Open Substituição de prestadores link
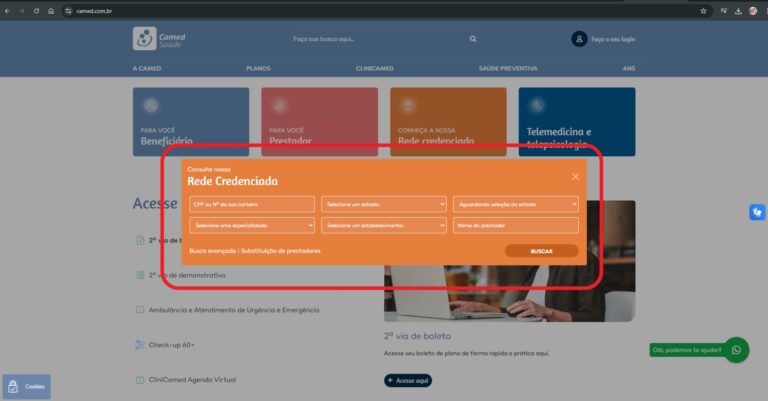Image resolution: width=768 pixels, height=401 pixels. coord(281,251)
